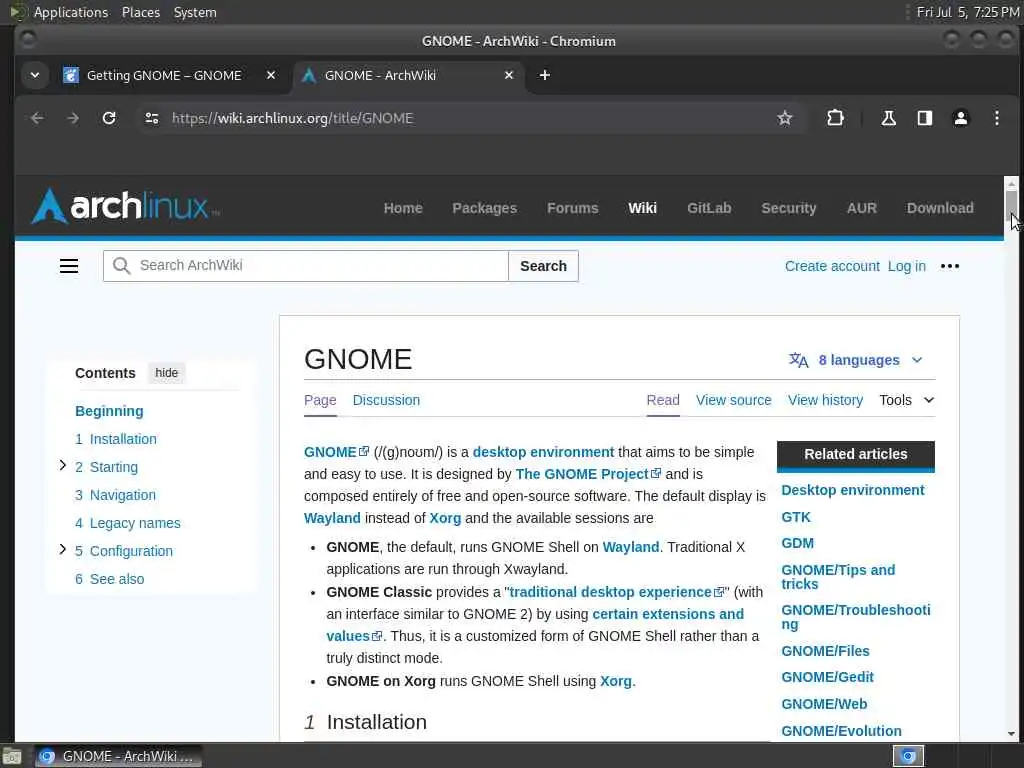Screen dimensions: 1024x768
Task: Jump to 1 Installation in Contents
Action: pos(116,439)
